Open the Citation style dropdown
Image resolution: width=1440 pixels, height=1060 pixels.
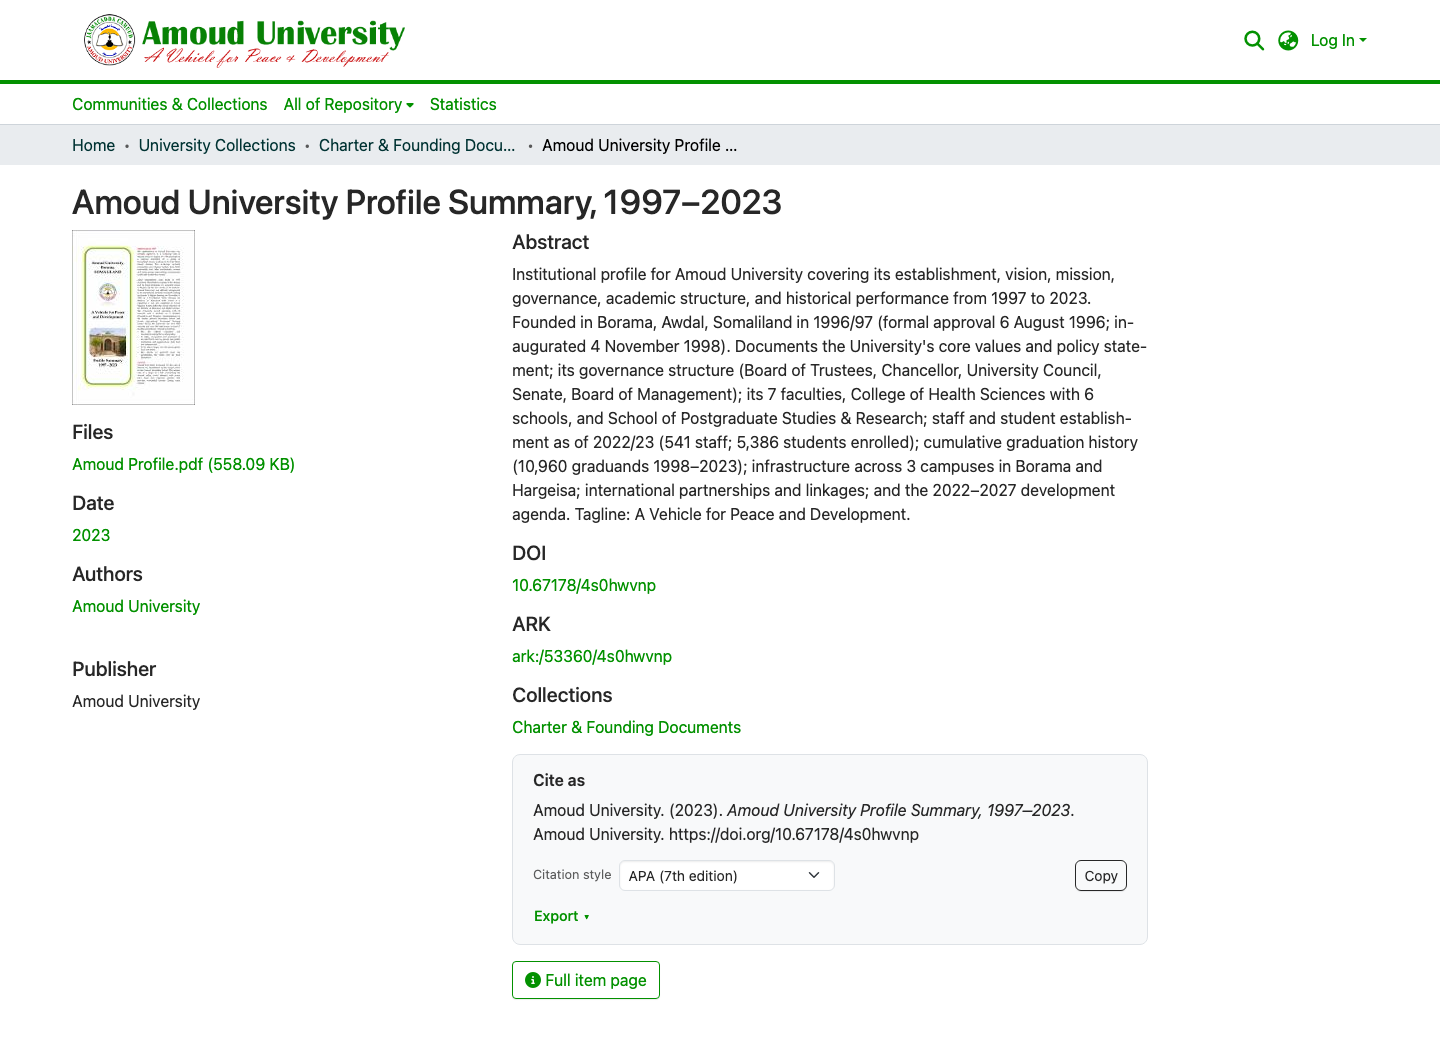pos(727,876)
